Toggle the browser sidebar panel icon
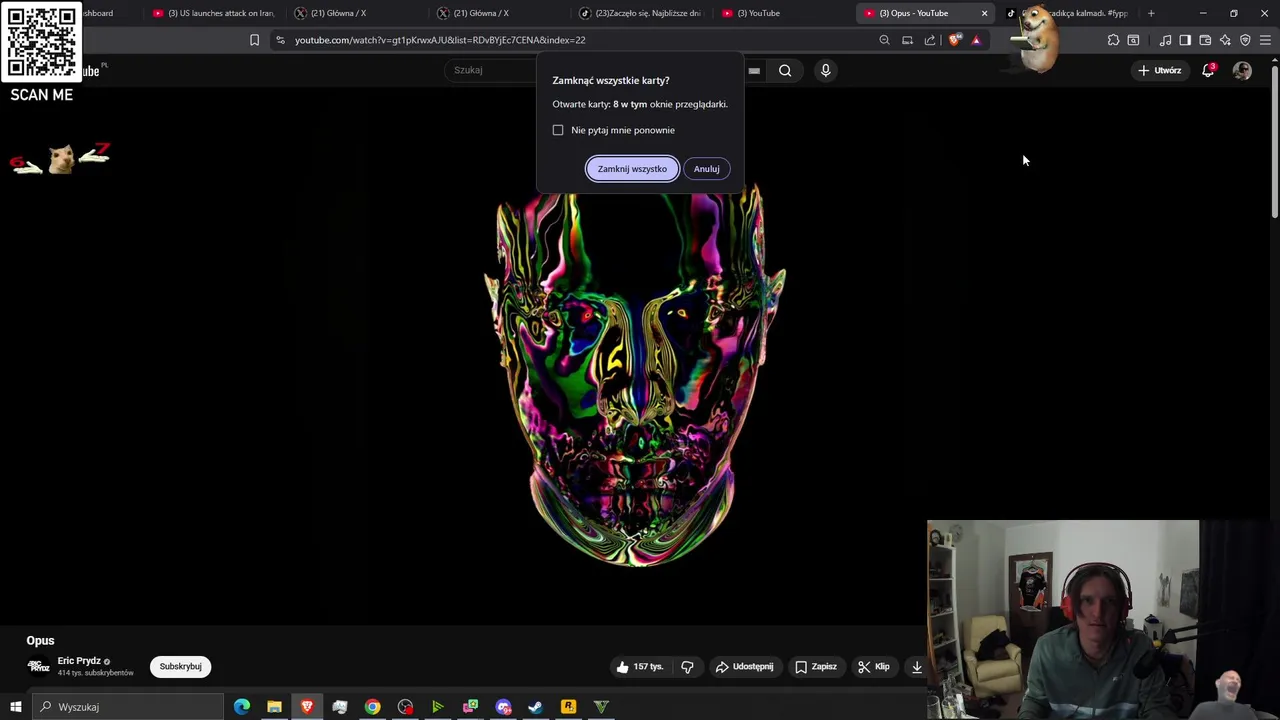 [x=1185, y=40]
